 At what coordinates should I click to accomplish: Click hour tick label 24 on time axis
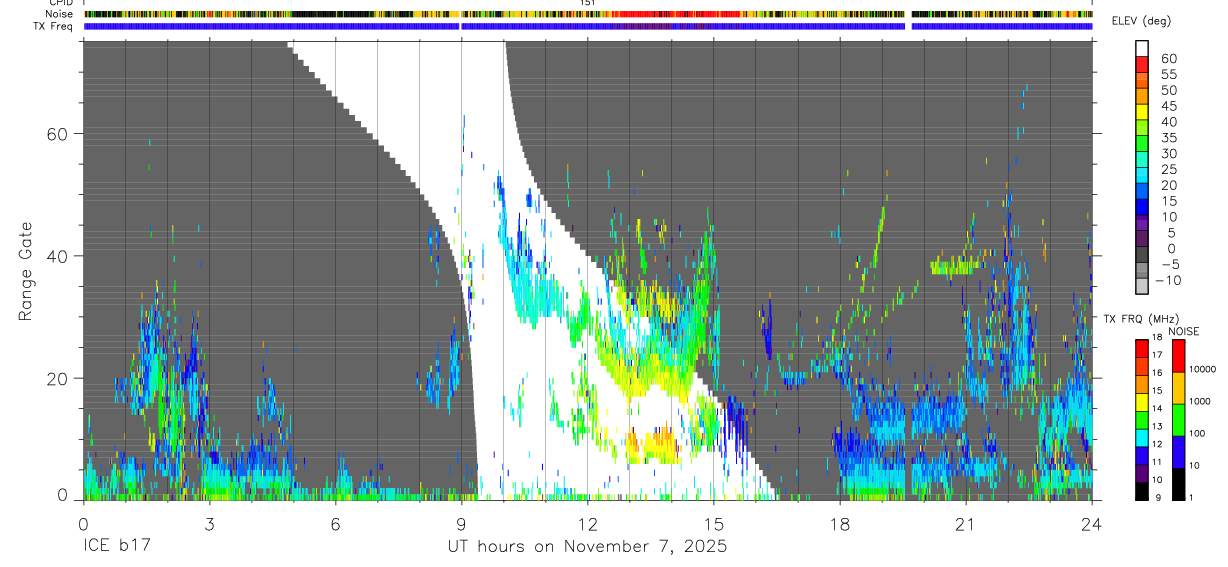click(x=1092, y=524)
